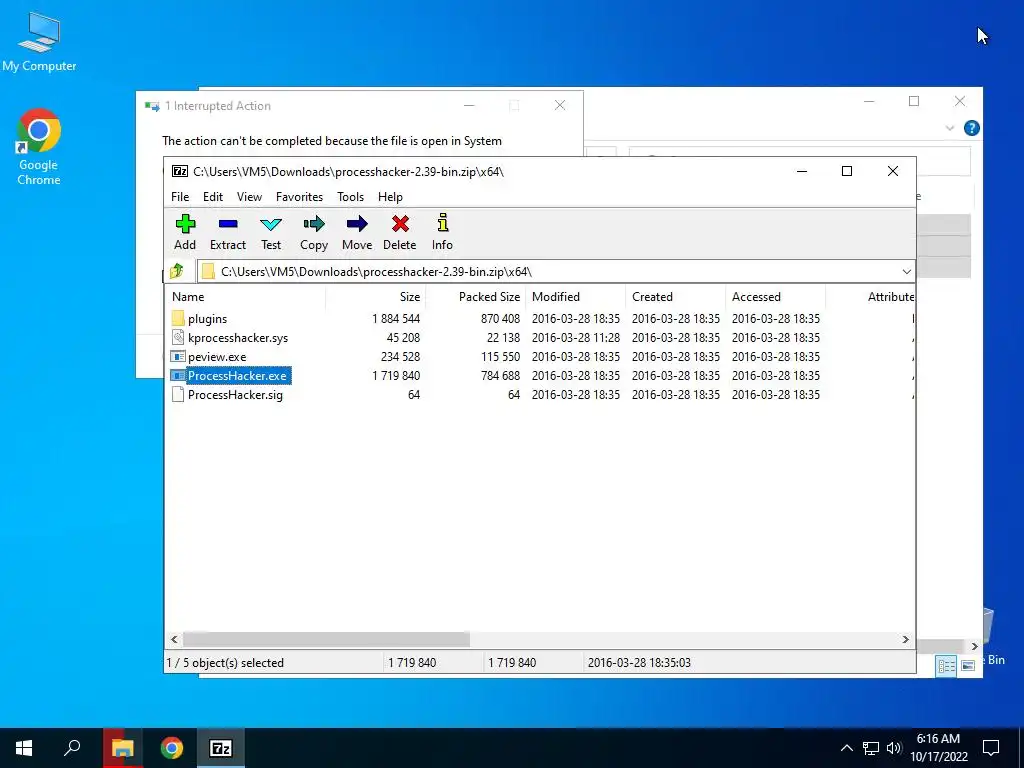Open the Favorites menu

coord(299,197)
